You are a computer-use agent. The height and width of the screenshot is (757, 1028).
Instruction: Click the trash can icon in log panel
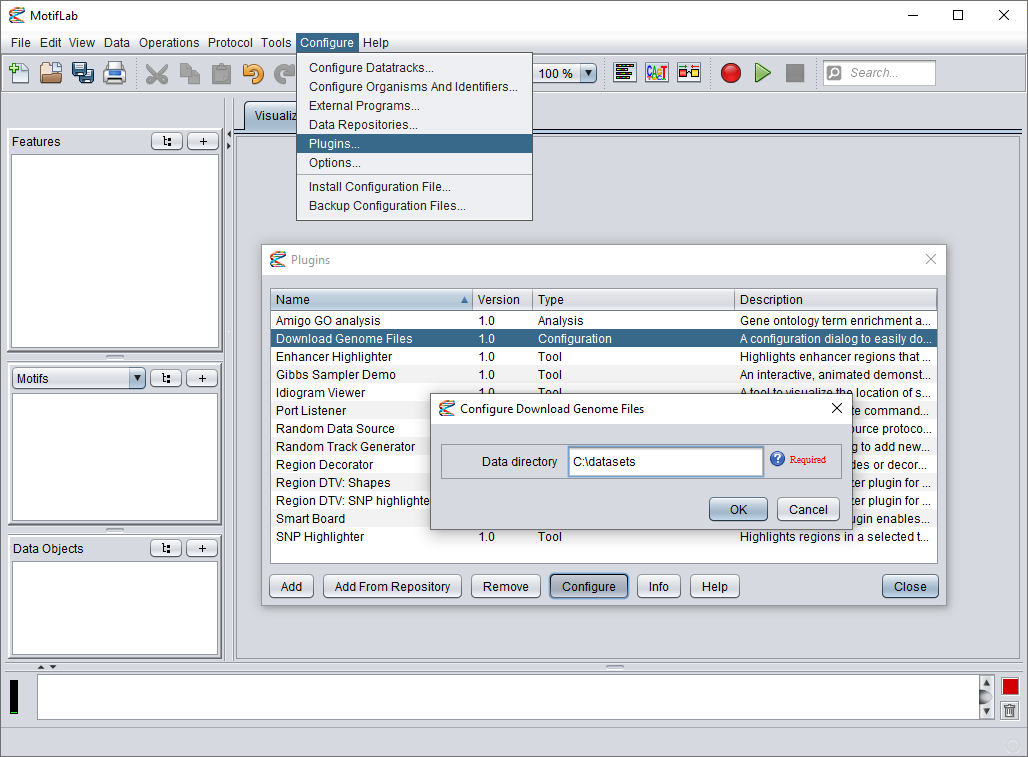(x=1010, y=710)
